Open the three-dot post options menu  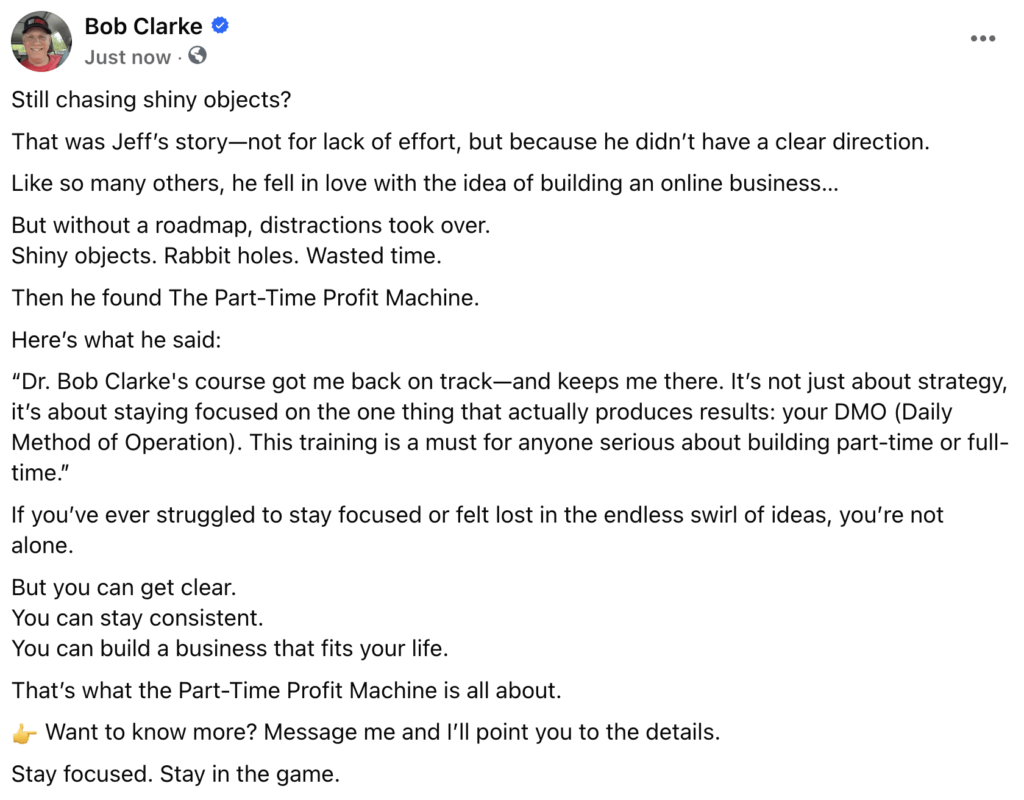point(982,39)
